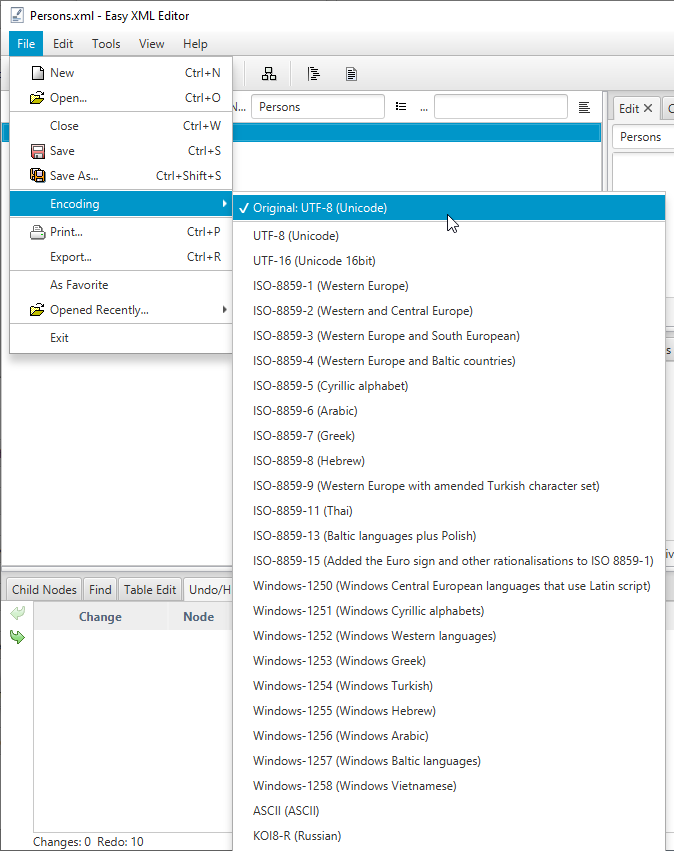Image resolution: width=674 pixels, height=851 pixels.
Task: Click the empty input field after the ellipsis
Action: tap(501, 107)
